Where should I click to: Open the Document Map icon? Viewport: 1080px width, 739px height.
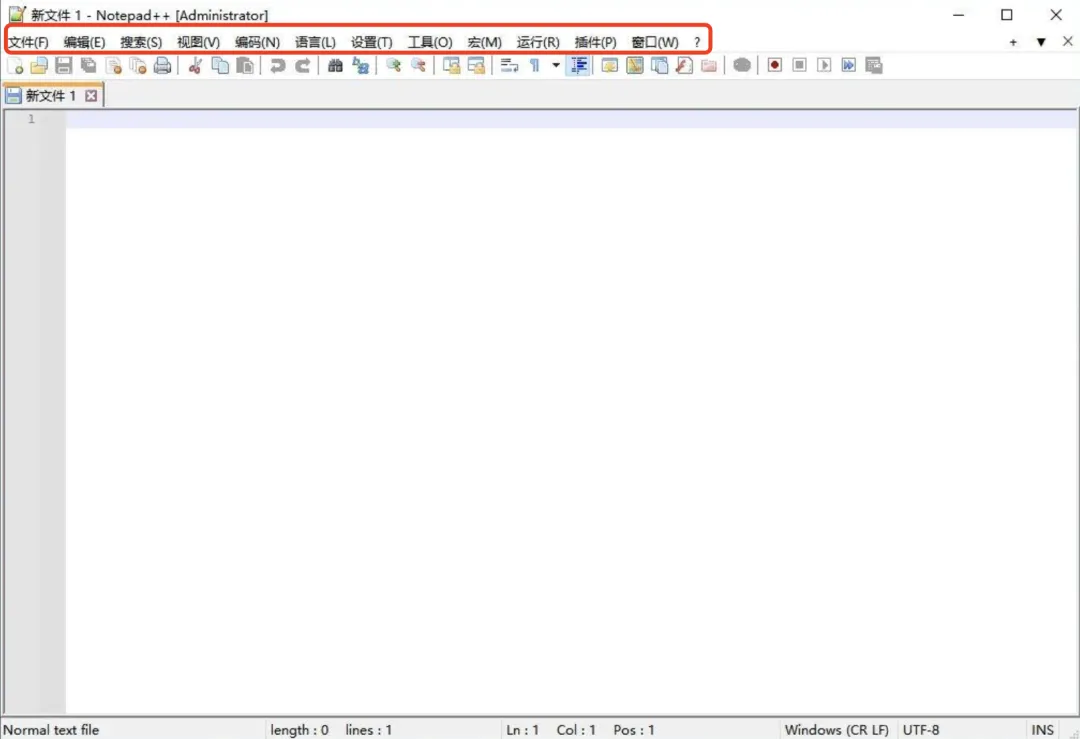[634, 65]
